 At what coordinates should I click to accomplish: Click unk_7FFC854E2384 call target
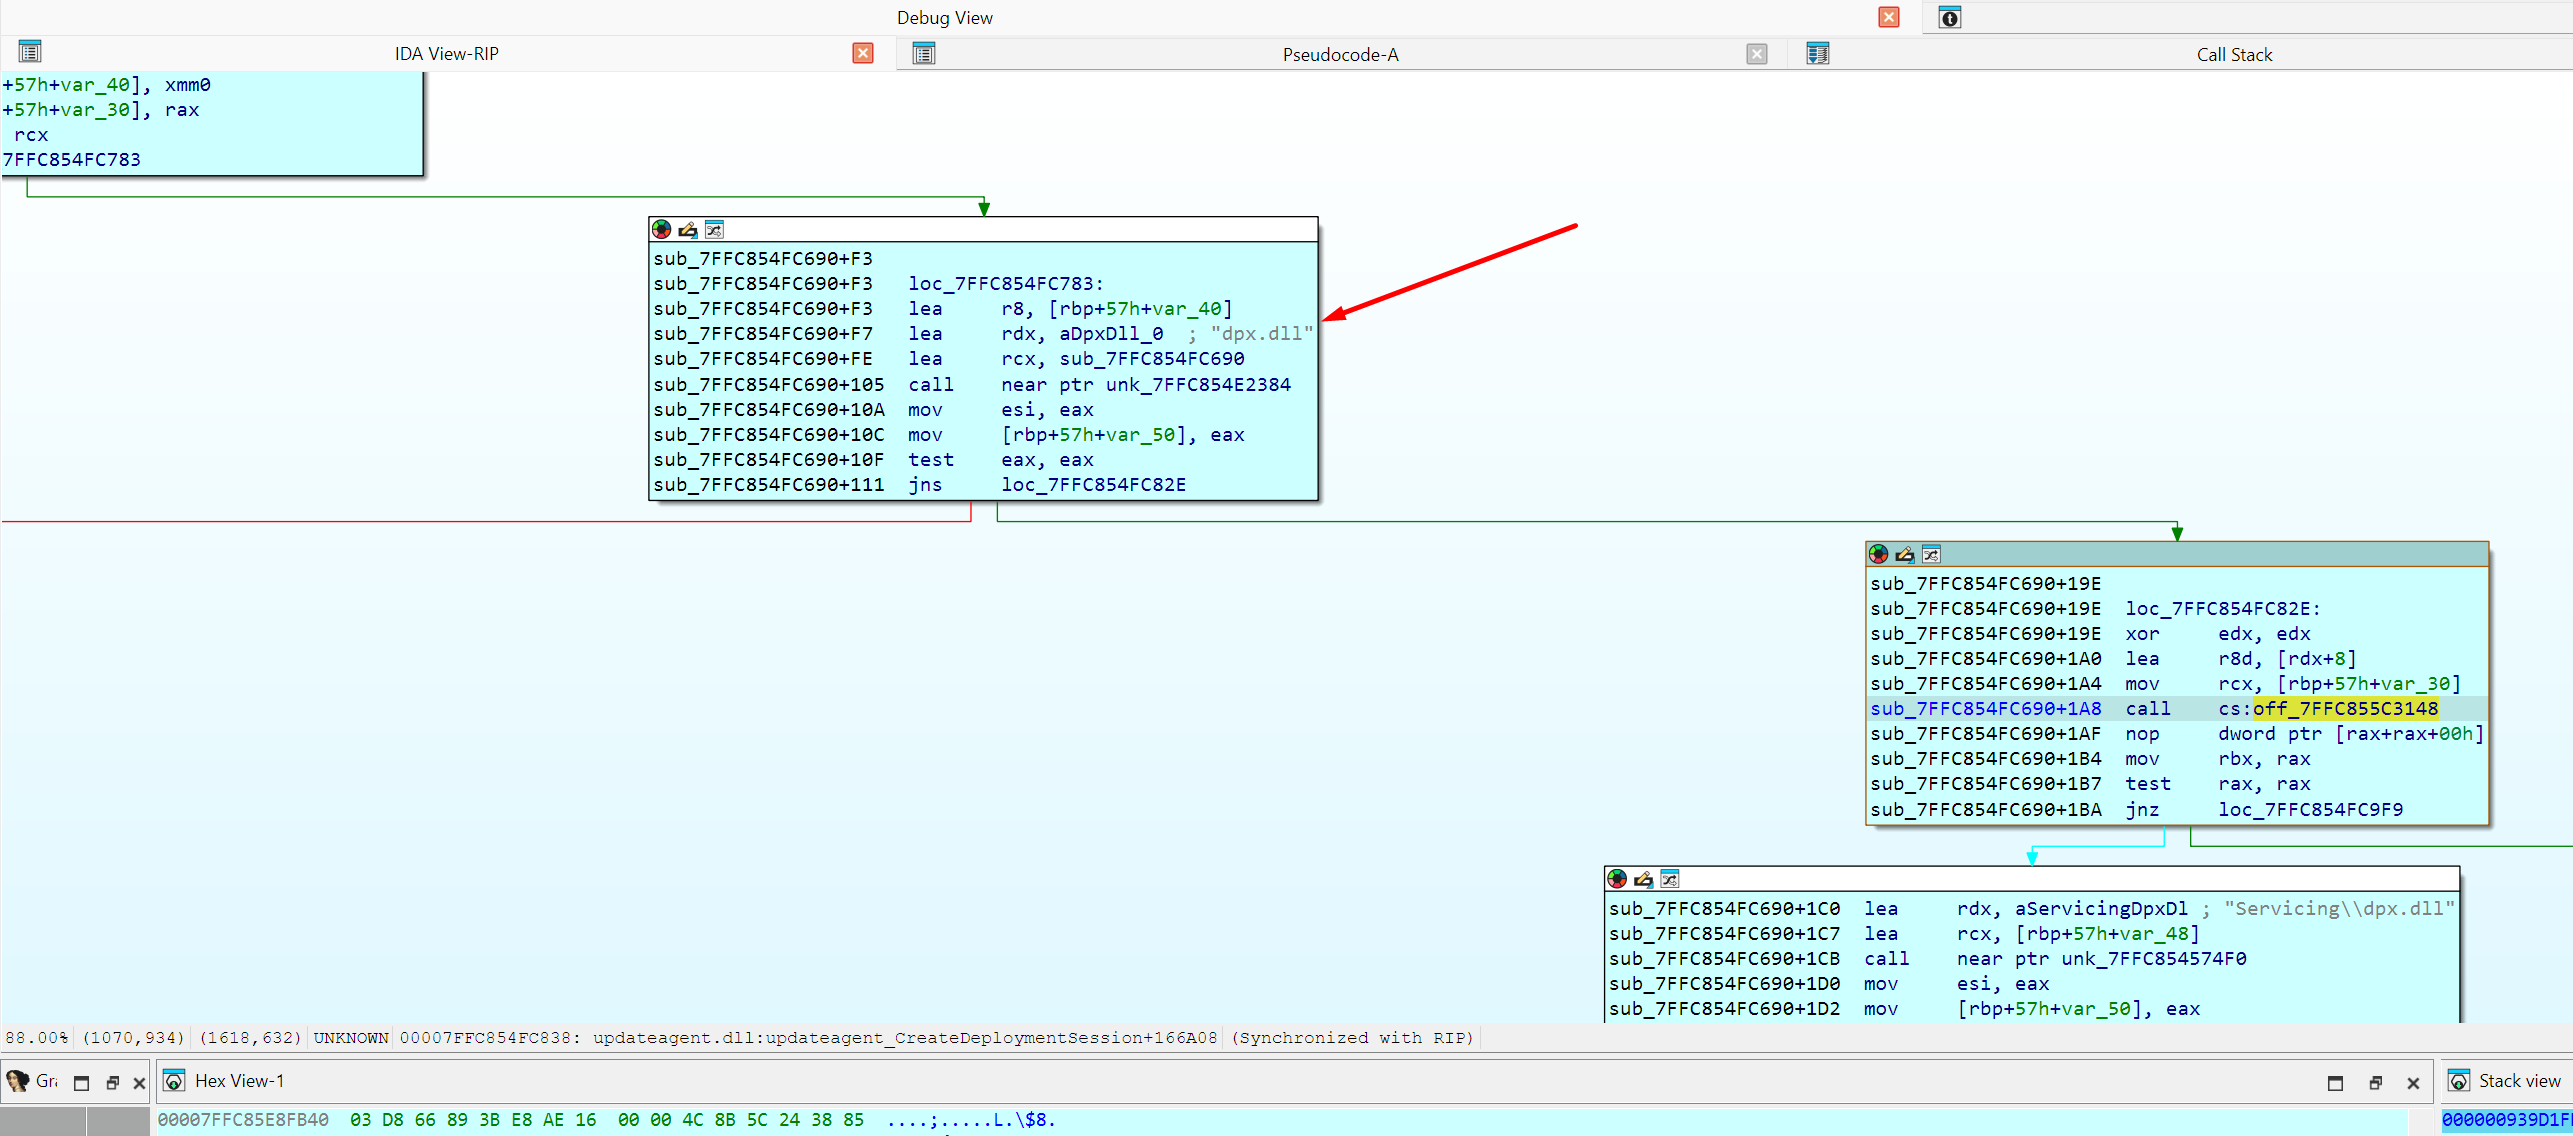coord(1198,385)
